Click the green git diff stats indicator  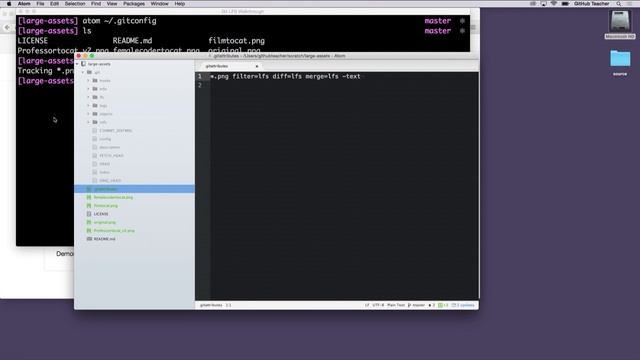pyautogui.click(x=443, y=305)
